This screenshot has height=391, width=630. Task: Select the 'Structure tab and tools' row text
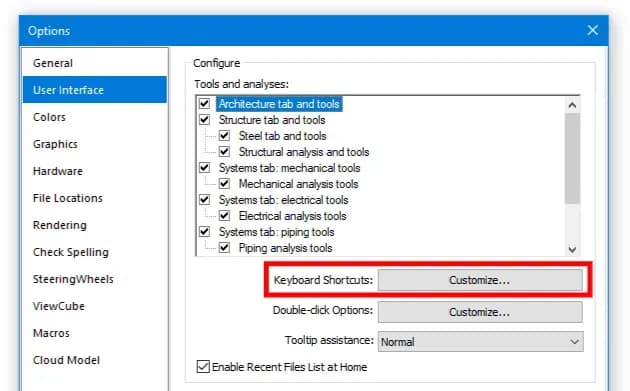[x=272, y=120]
